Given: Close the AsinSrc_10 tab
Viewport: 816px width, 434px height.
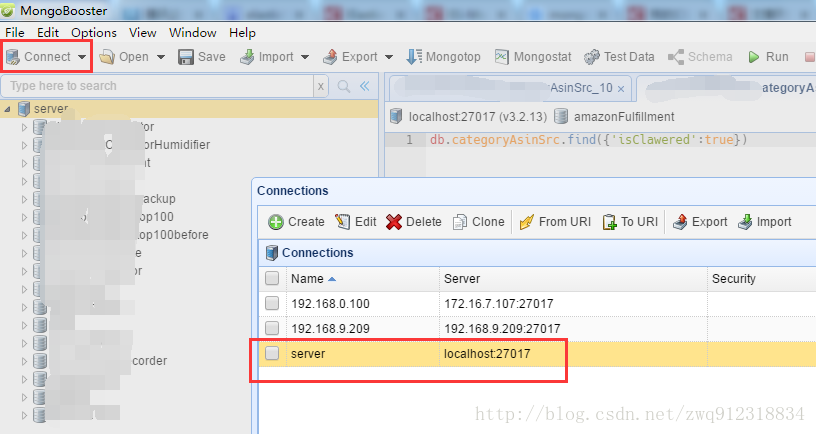Looking at the screenshot, I should 621,89.
